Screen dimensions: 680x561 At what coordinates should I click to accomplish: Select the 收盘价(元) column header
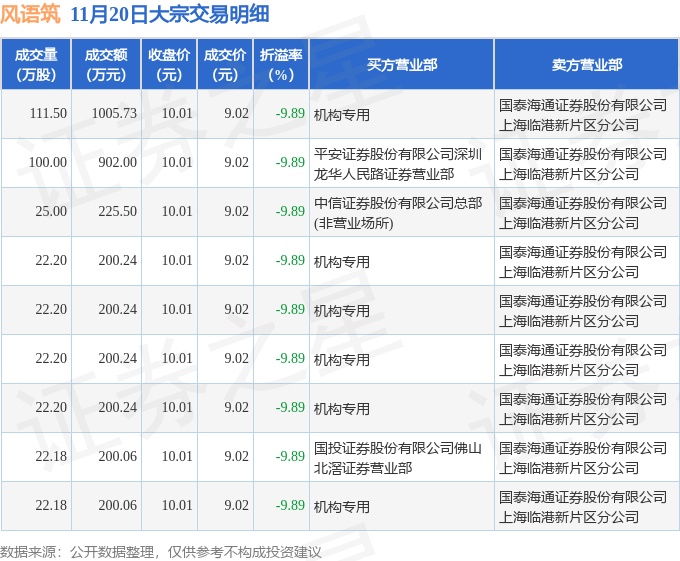(x=169, y=65)
